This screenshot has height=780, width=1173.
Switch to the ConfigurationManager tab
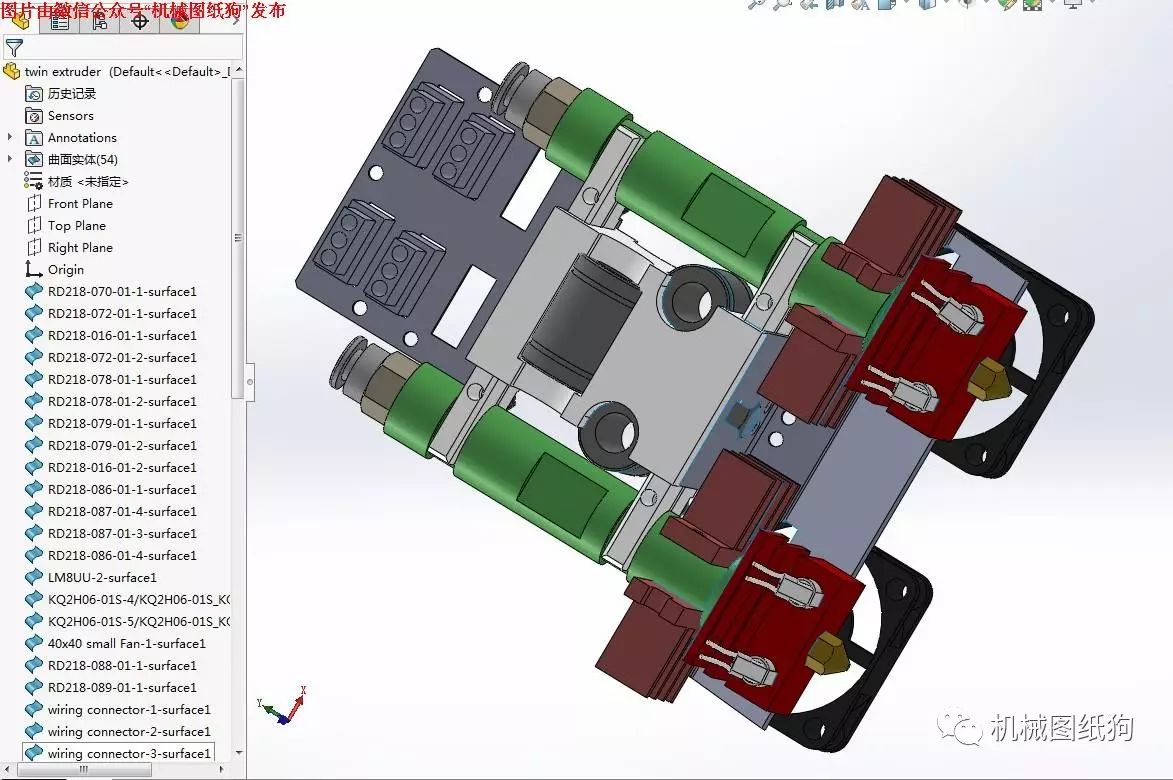click(x=99, y=21)
